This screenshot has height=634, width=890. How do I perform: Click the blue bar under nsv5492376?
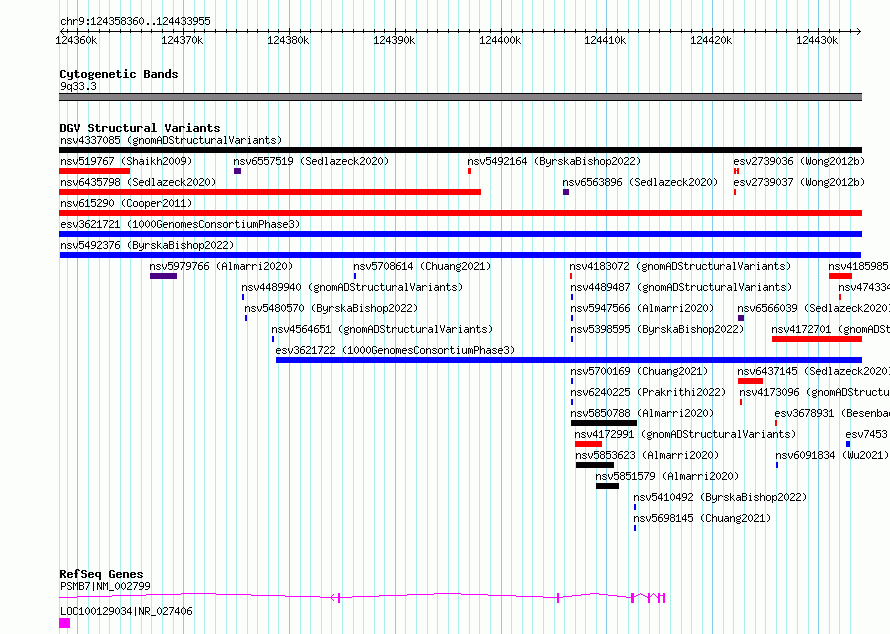coord(460,255)
